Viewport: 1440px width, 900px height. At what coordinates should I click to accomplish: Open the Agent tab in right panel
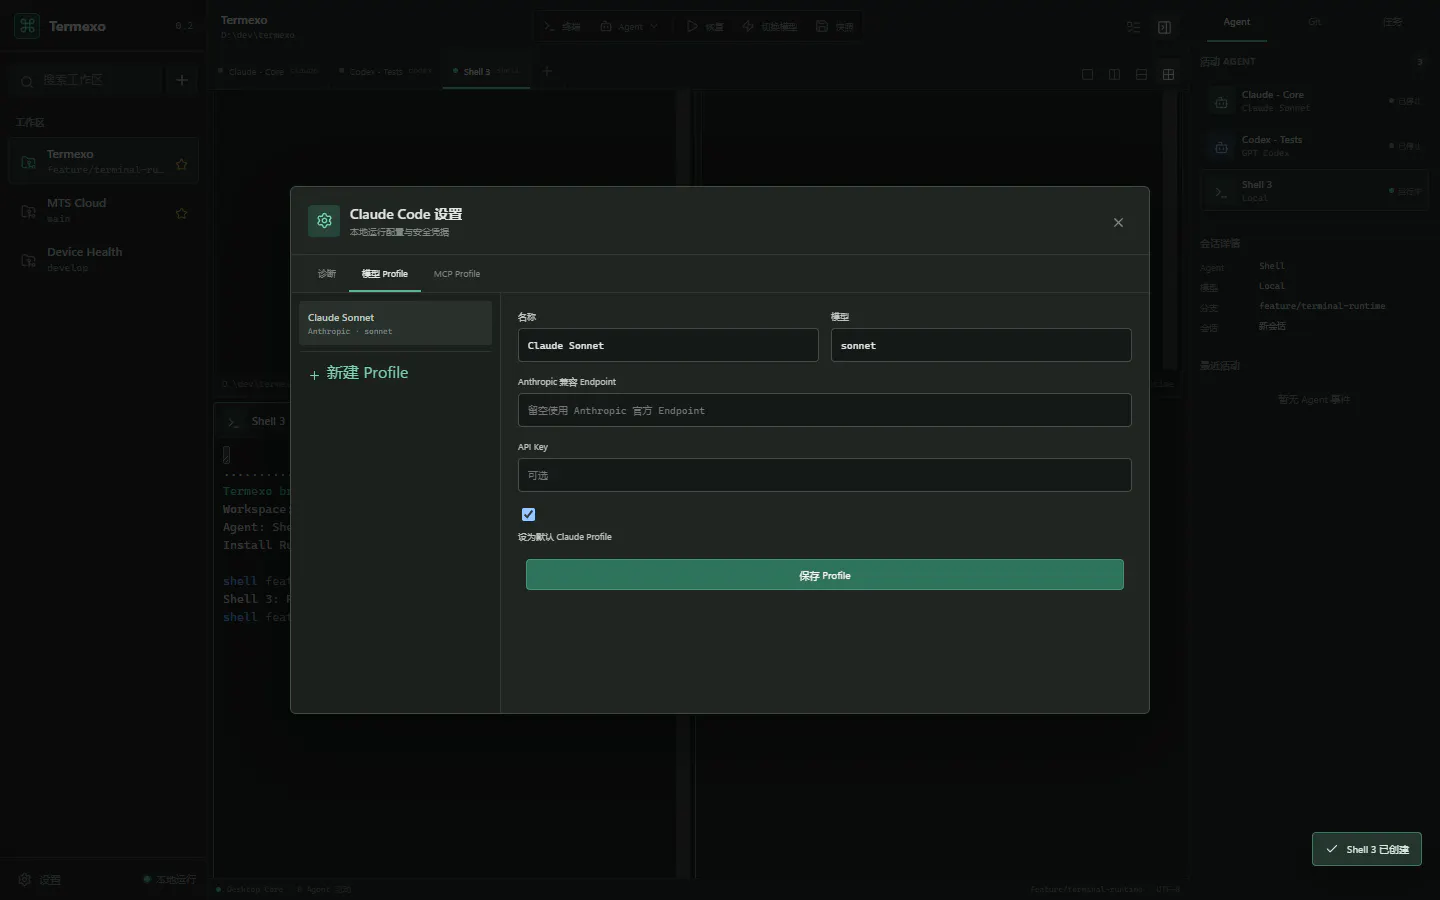tap(1237, 22)
